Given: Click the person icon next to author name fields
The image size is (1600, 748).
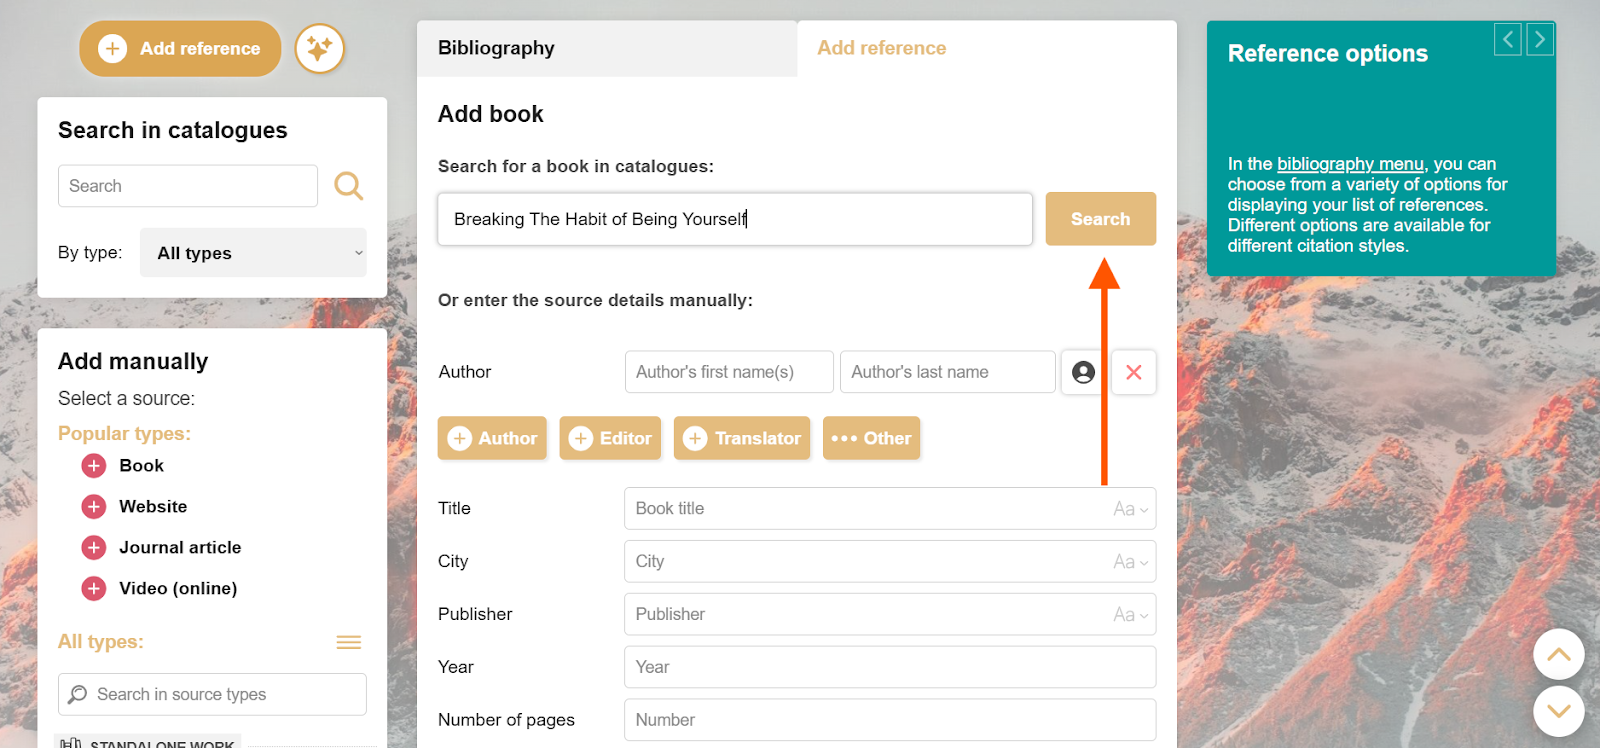Looking at the screenshot, I should click(x=1083, y=372).
